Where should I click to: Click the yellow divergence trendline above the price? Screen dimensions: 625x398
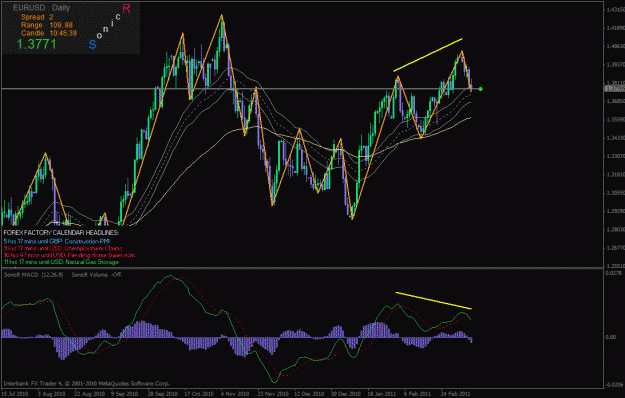tap(428, 55)
